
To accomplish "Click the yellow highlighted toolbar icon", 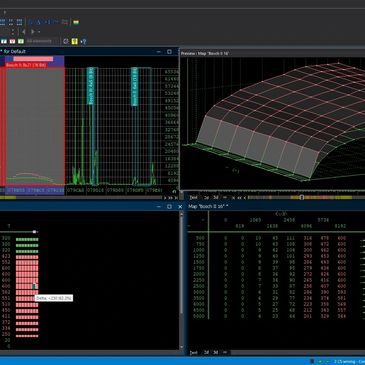I will (x=74, y=41).
